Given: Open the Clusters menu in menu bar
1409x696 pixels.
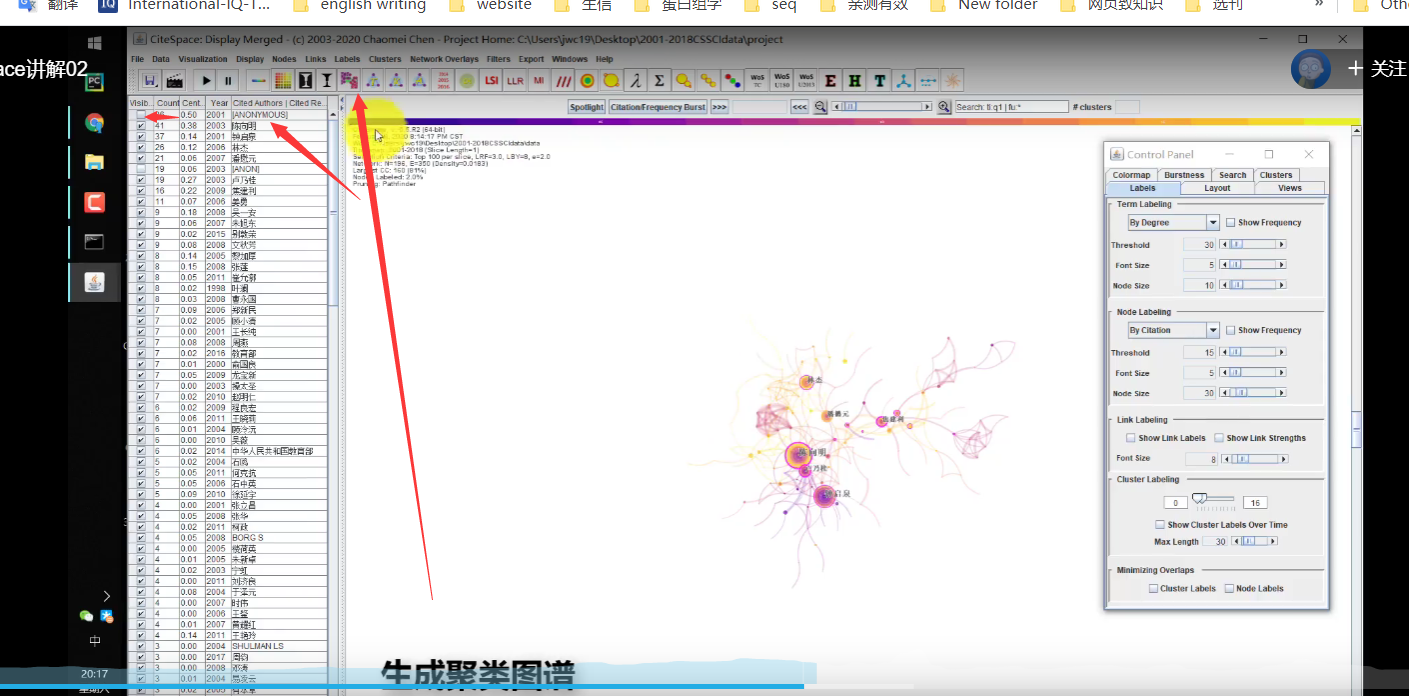Looking at the screenshot, I should [x=385, y=59].
